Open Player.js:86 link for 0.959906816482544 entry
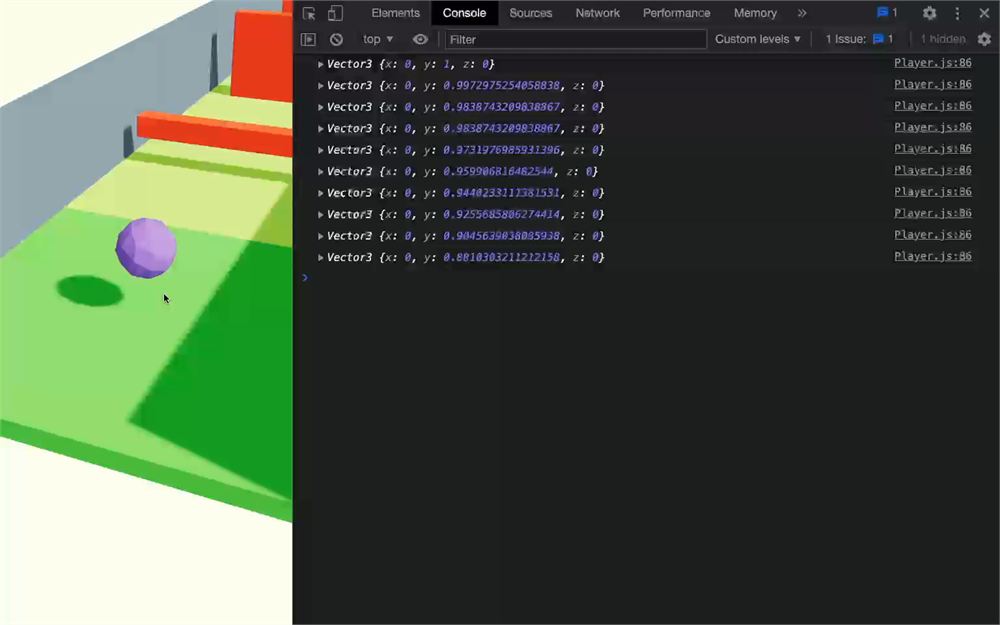Screen dimensions: 1000x625 [932, 171]
